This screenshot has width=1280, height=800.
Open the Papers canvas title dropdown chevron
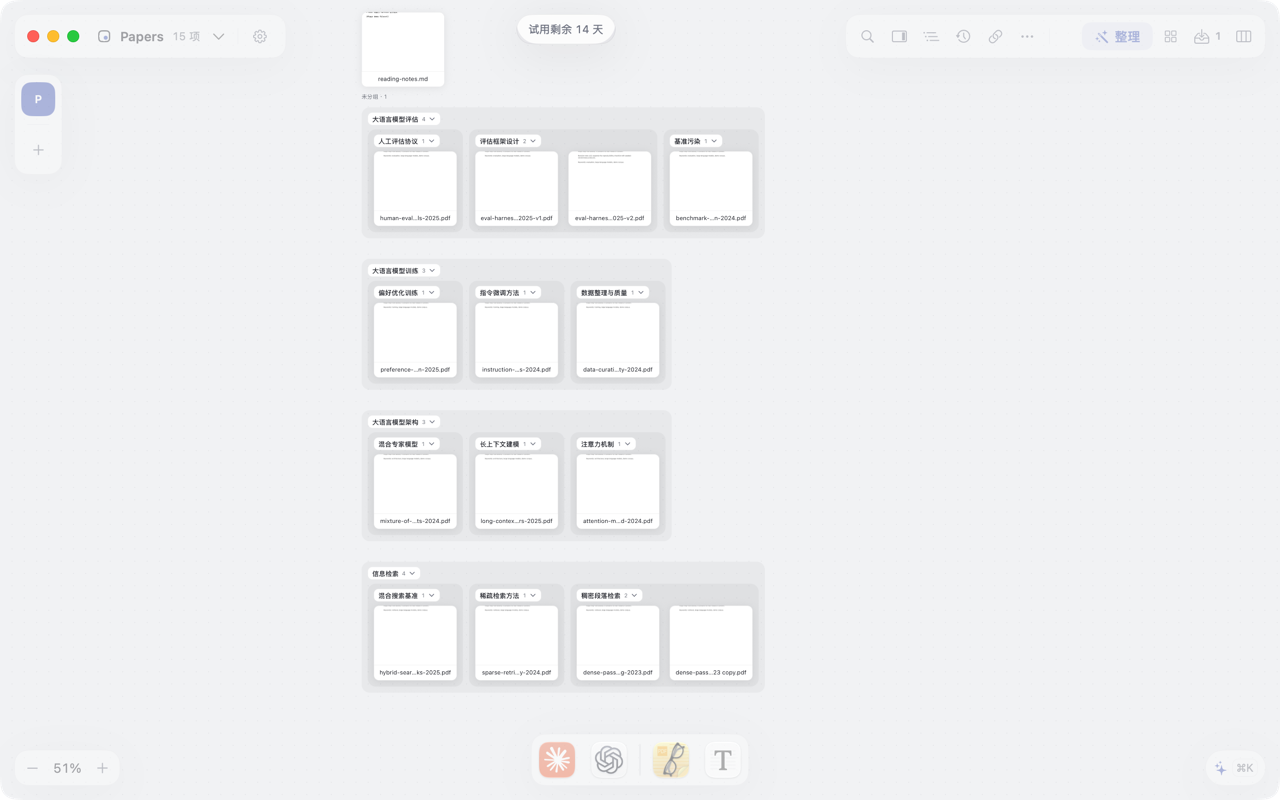218,37
